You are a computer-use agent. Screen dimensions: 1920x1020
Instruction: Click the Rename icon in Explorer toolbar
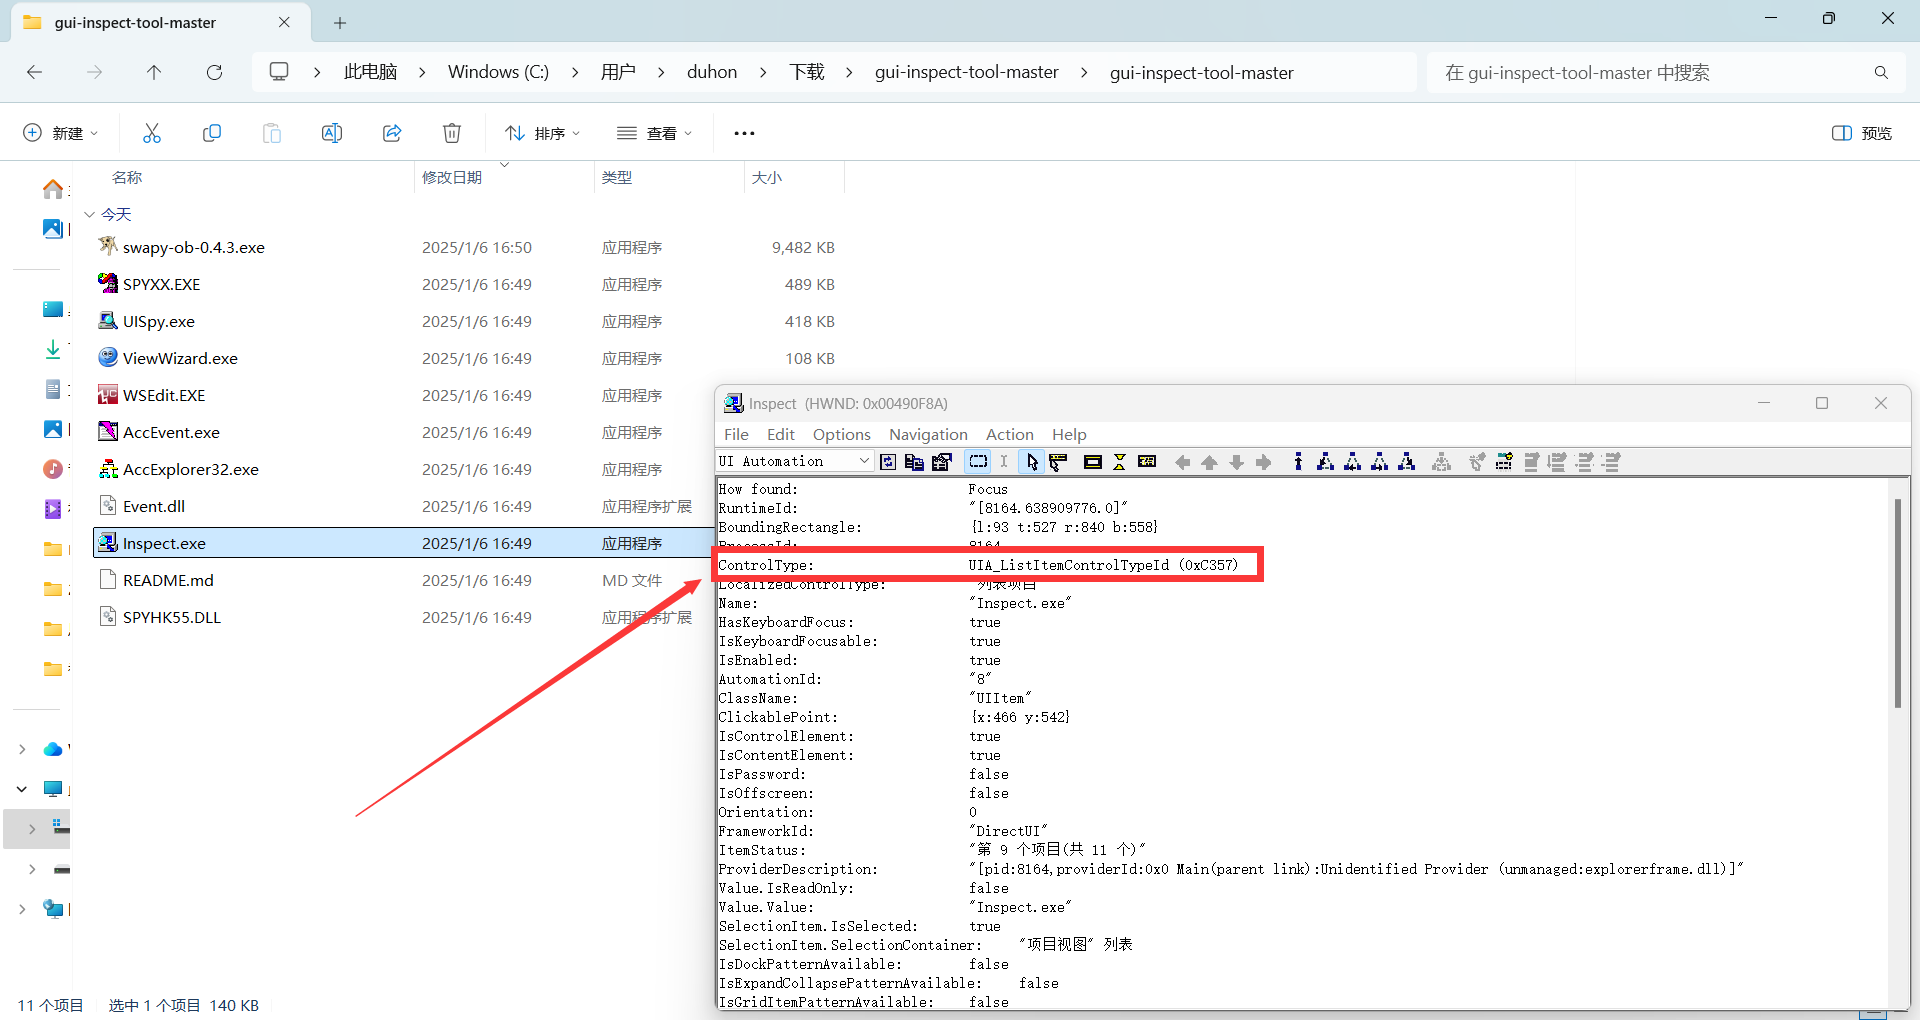(332, 133)
